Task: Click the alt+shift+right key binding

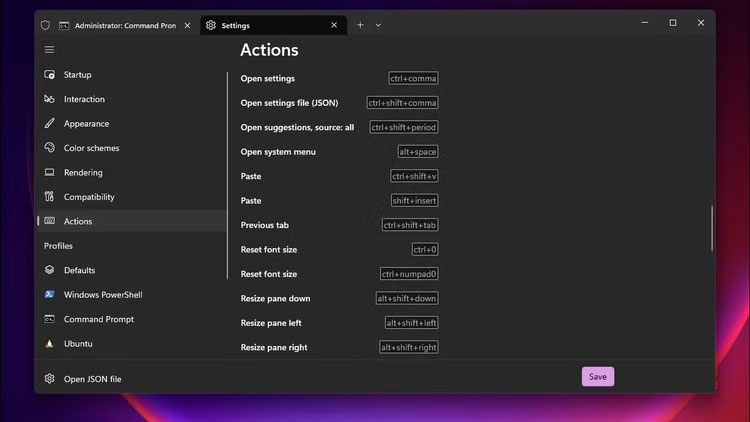Action: point(408,347)
